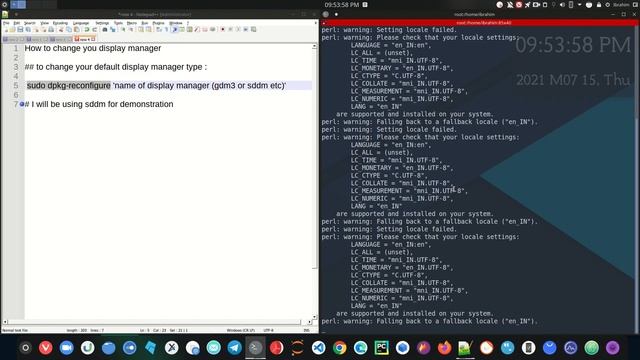This screenshot has height=360, width=640.
Task: Click the line '# I will be using sddm for demonstration'
Action: point(99,104)
